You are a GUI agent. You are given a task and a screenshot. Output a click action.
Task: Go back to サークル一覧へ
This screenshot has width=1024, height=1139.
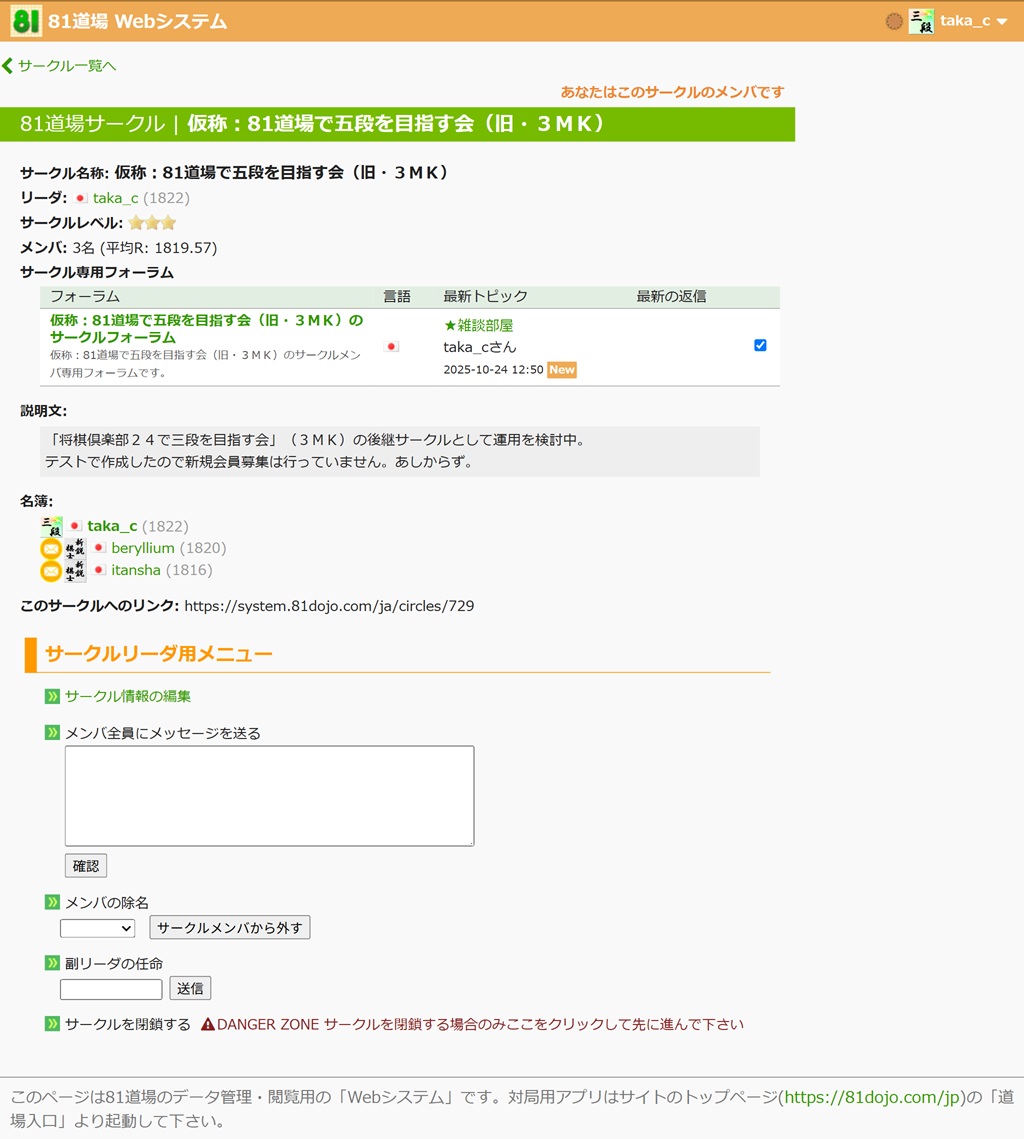(59, 66)
